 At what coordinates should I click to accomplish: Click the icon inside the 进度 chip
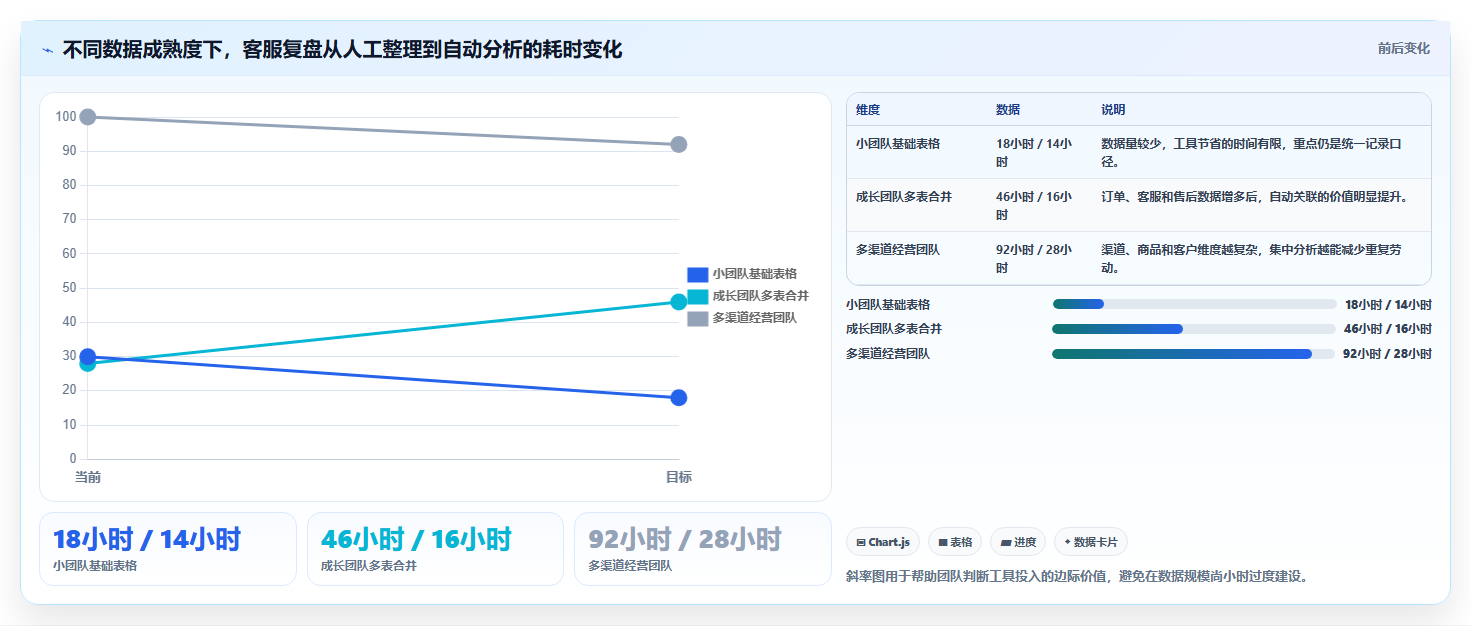click(1006, 542)
